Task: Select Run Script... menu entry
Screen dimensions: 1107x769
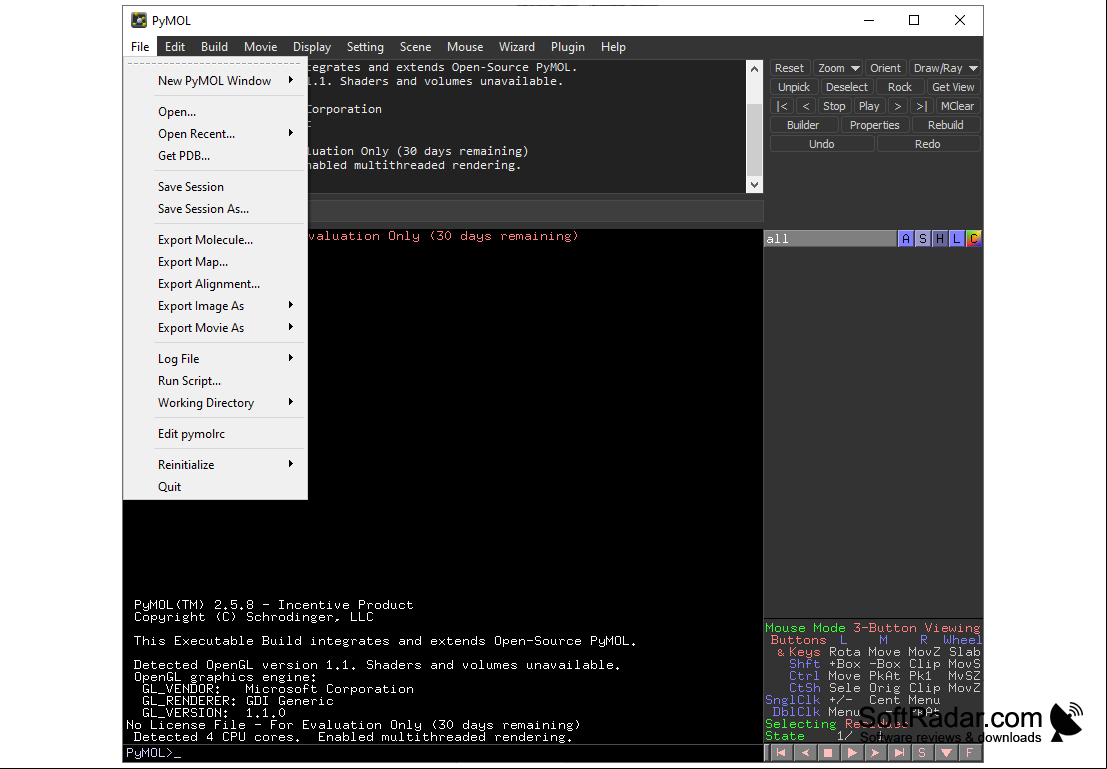Action: pyautogui.click(x=215, y=381)
